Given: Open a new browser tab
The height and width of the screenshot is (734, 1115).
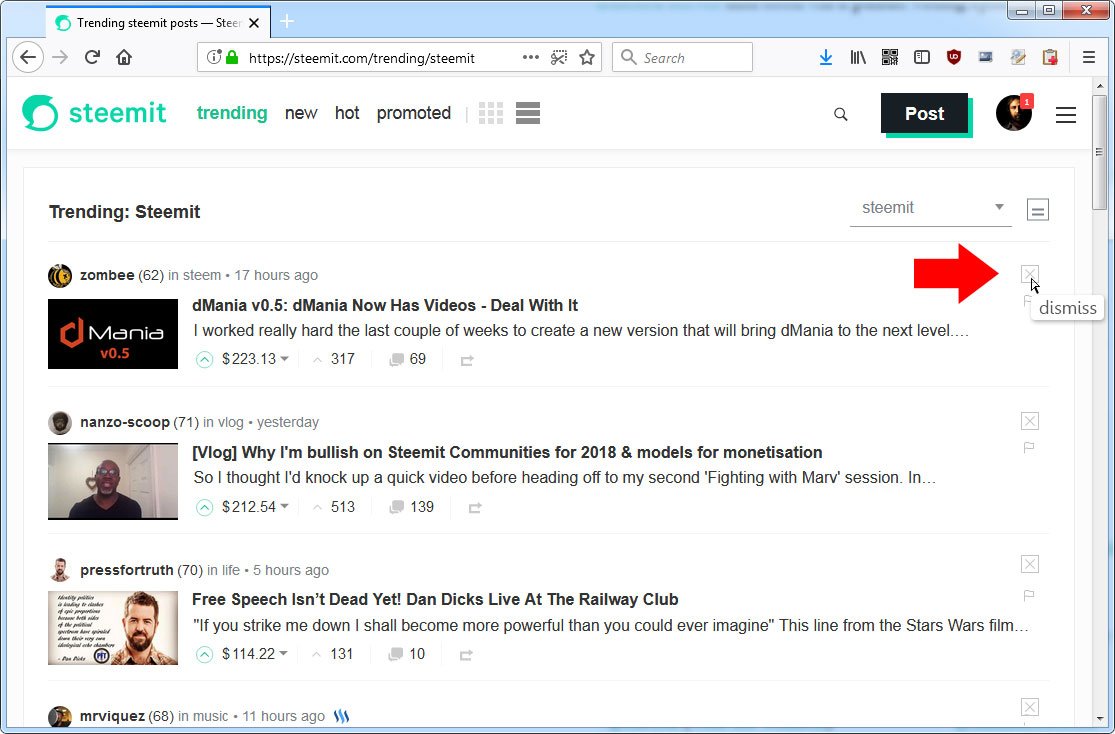Looking at the screenshot, I should [287, 21].
